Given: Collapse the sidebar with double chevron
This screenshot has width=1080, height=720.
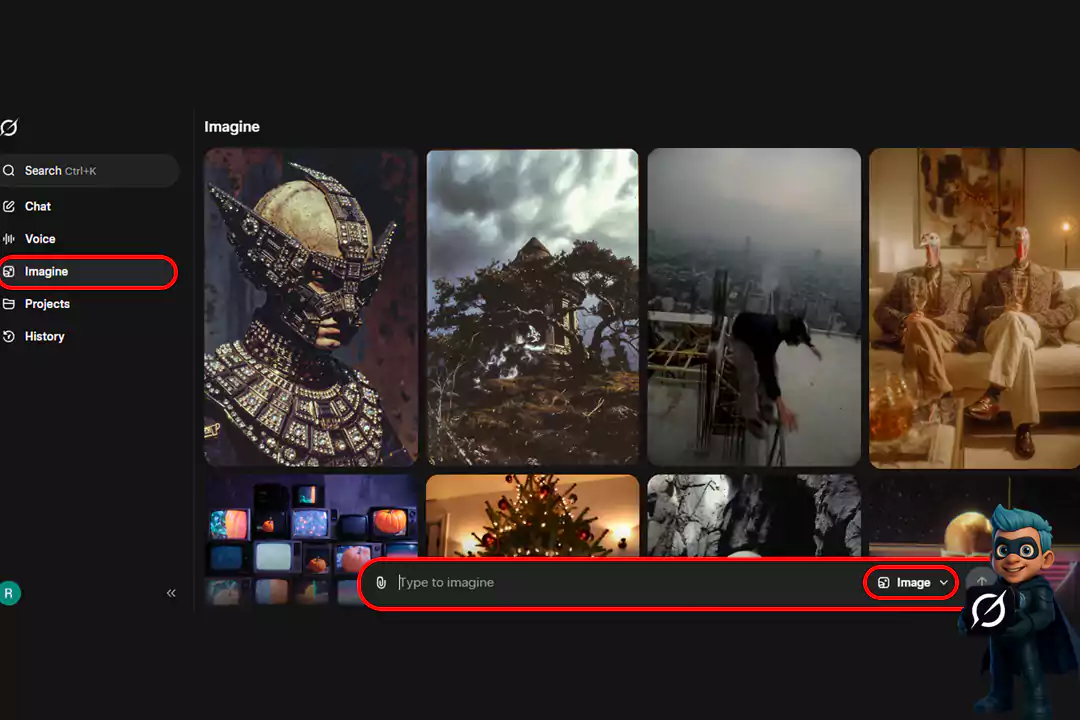Looking at the screenshot, I should [x=171, y=593].
